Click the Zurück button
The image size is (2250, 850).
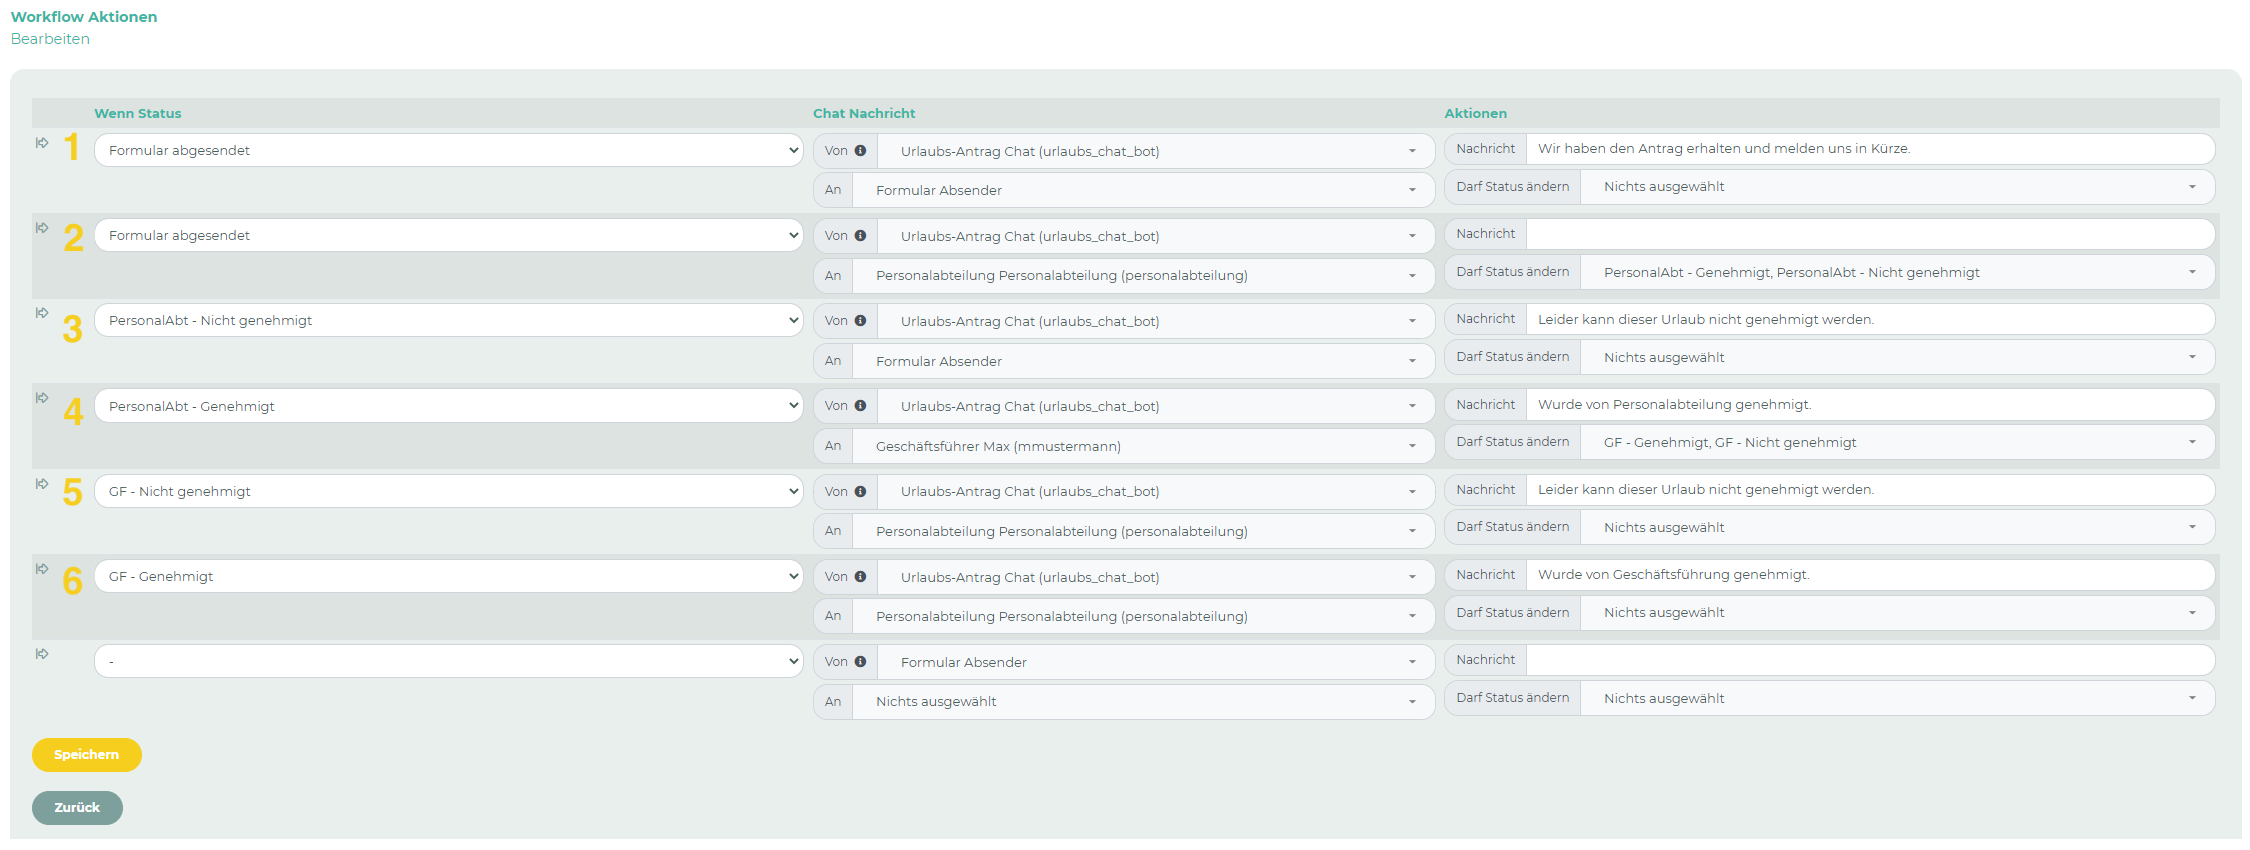click(x=77, y=808)
